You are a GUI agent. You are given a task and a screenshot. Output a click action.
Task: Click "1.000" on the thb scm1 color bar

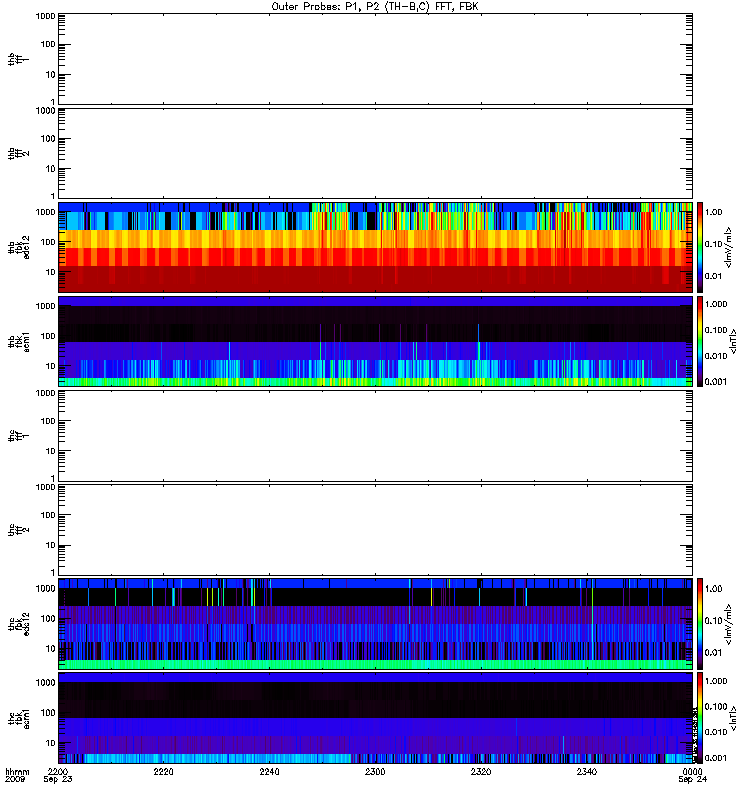pyautogui.click(x=716, y=304)
